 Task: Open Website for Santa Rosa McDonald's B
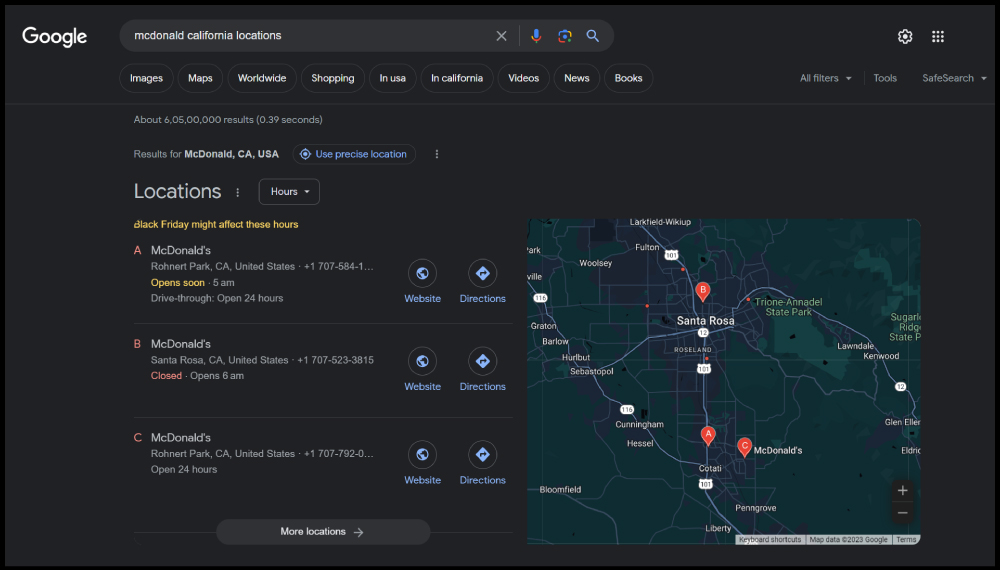(x=422, y=369)
